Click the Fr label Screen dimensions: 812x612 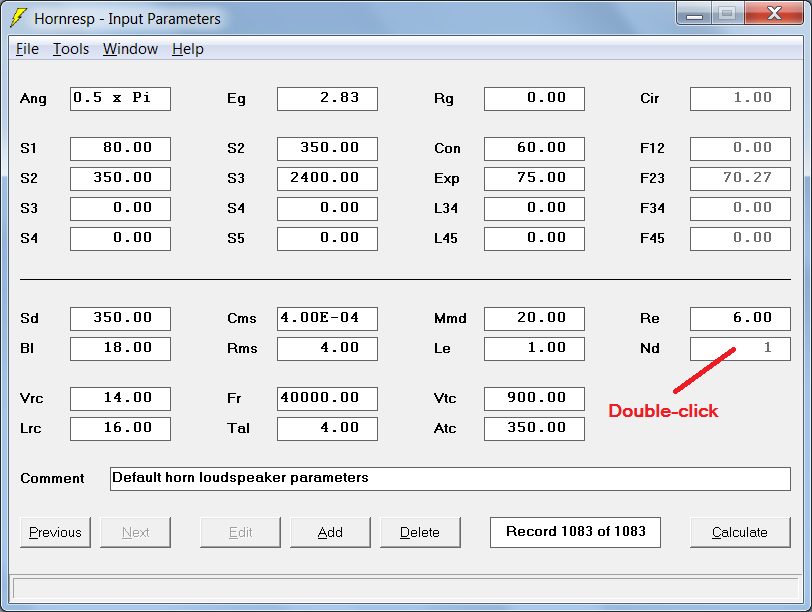(234, 399)
